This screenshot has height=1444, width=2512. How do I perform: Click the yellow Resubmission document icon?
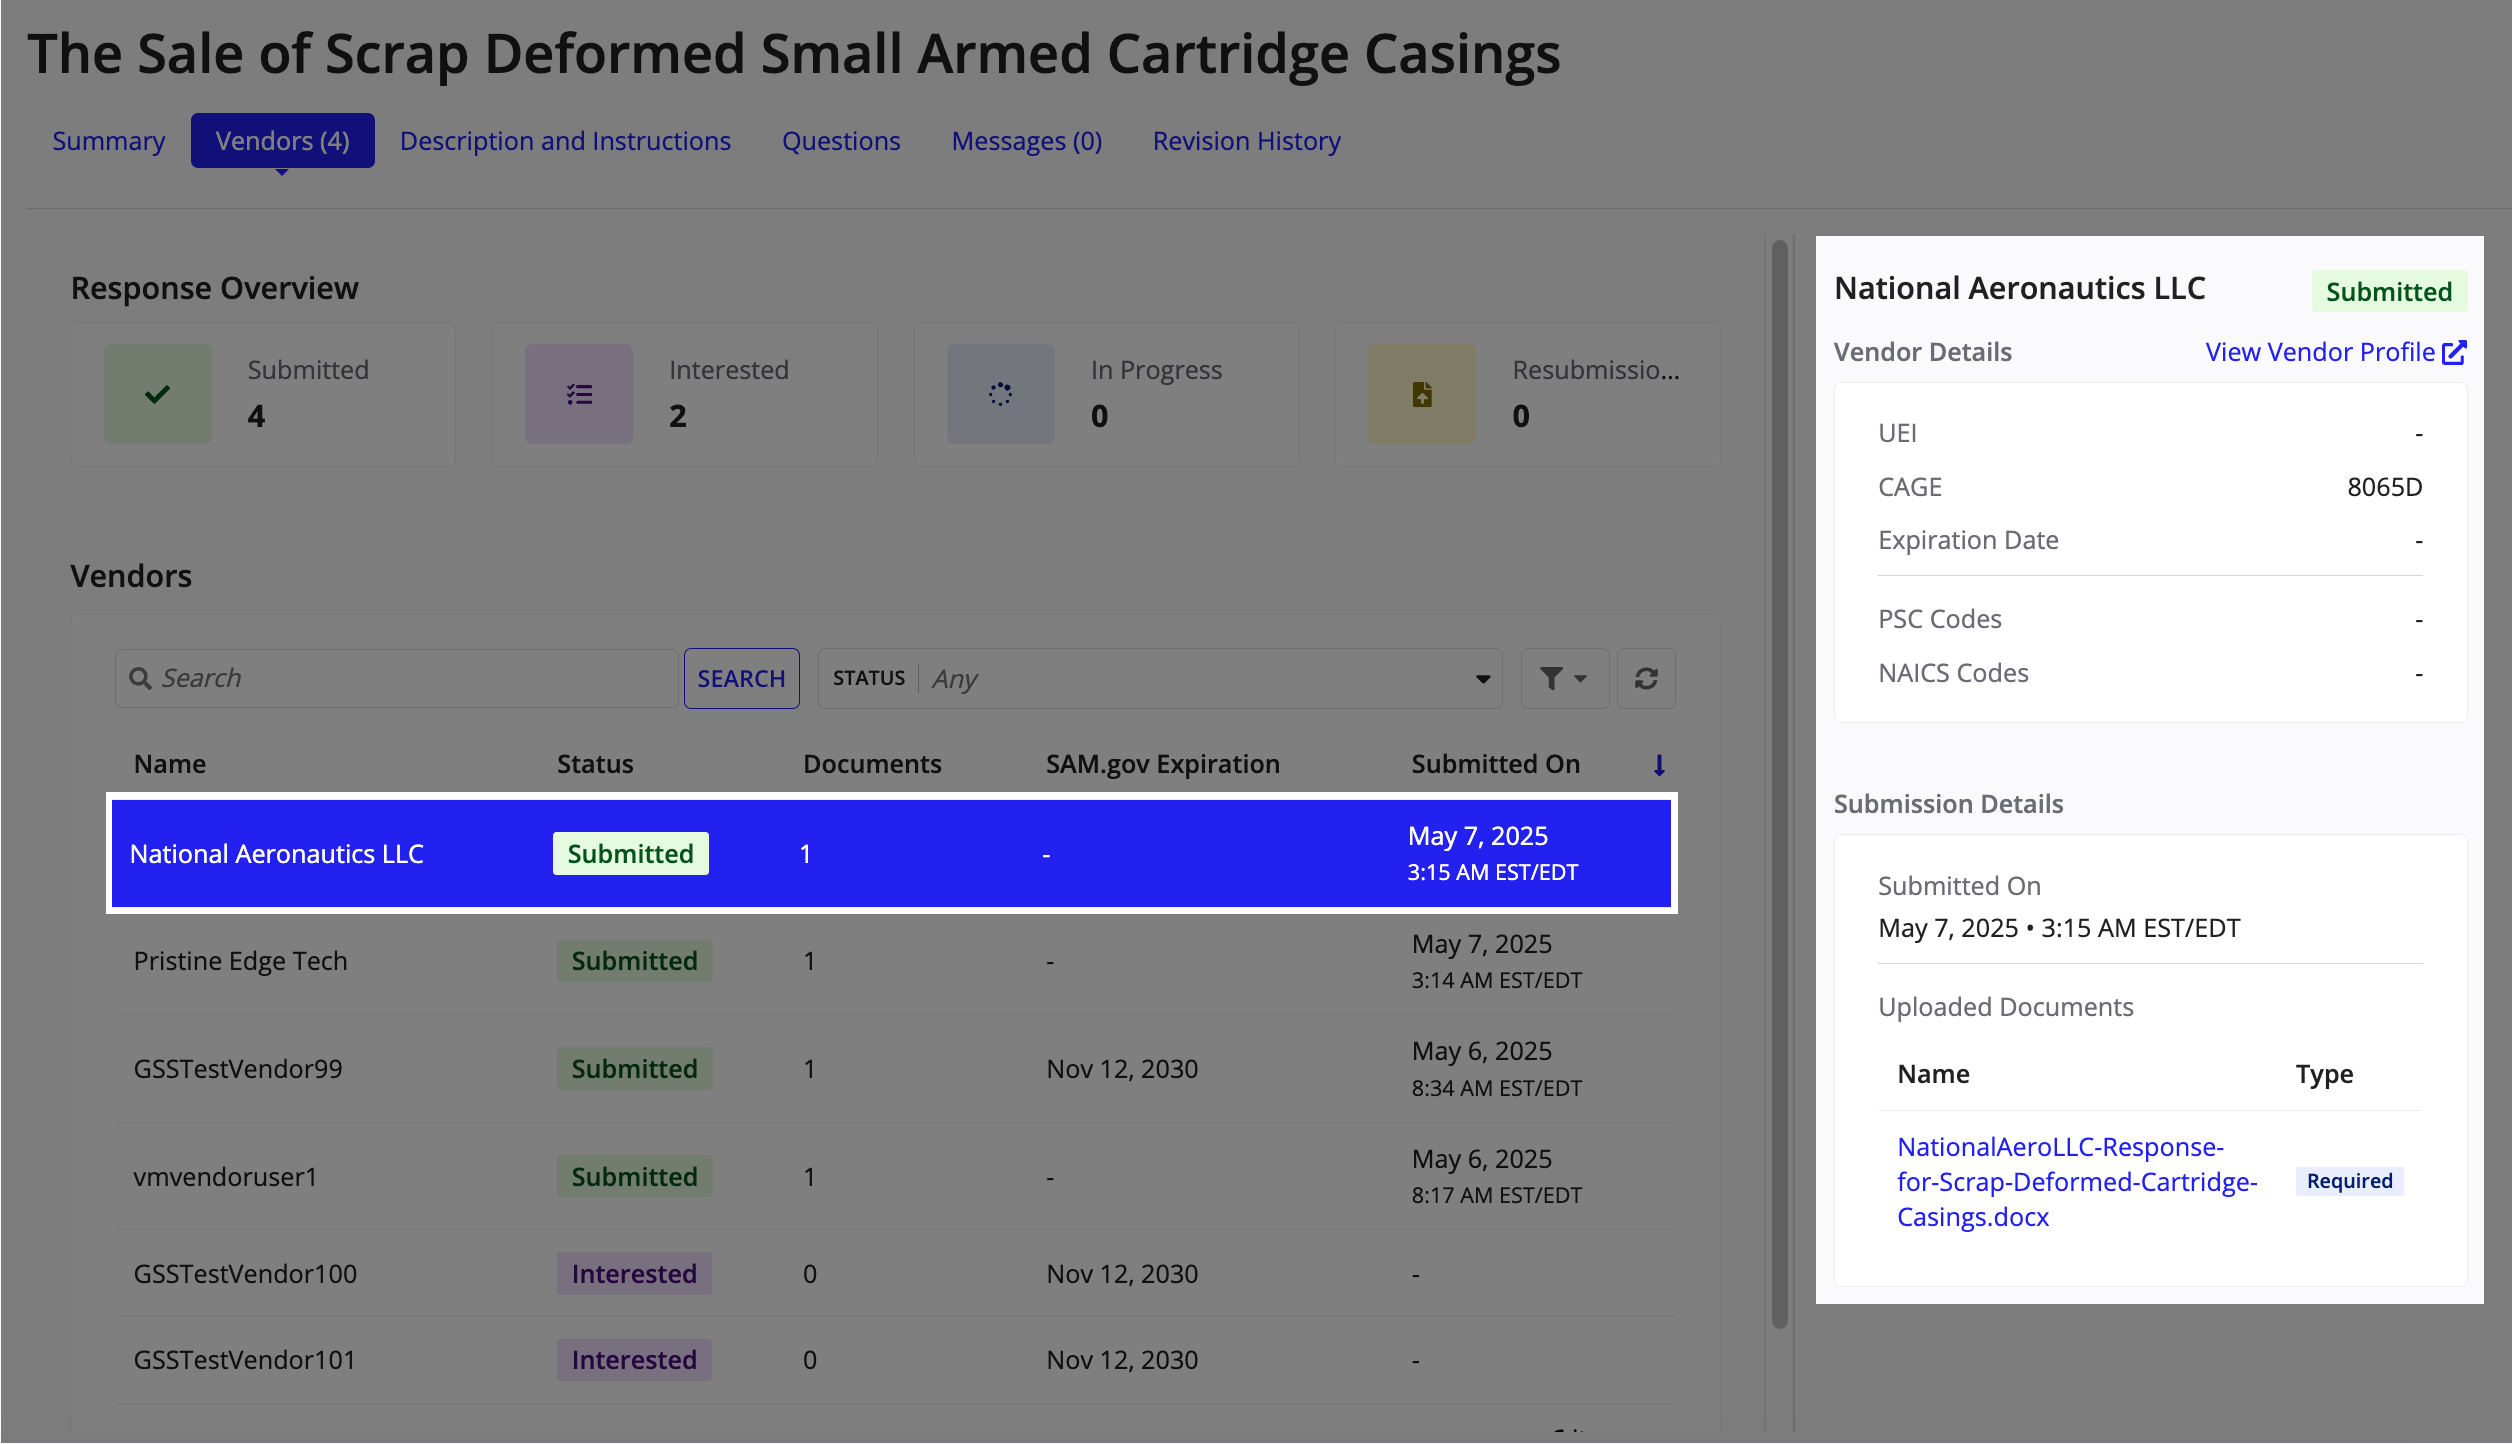point(1422,394)
